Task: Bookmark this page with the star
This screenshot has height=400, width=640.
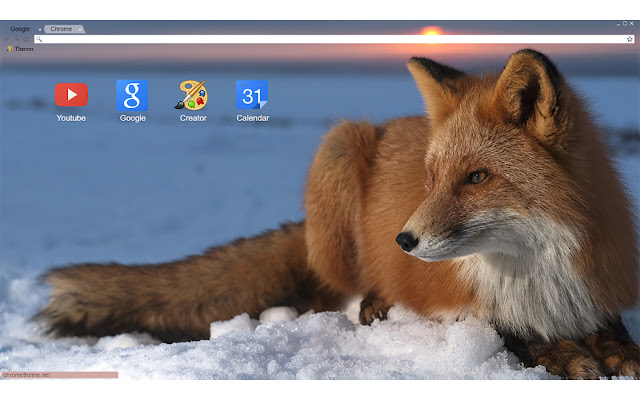Action: (x=629, y=39)
